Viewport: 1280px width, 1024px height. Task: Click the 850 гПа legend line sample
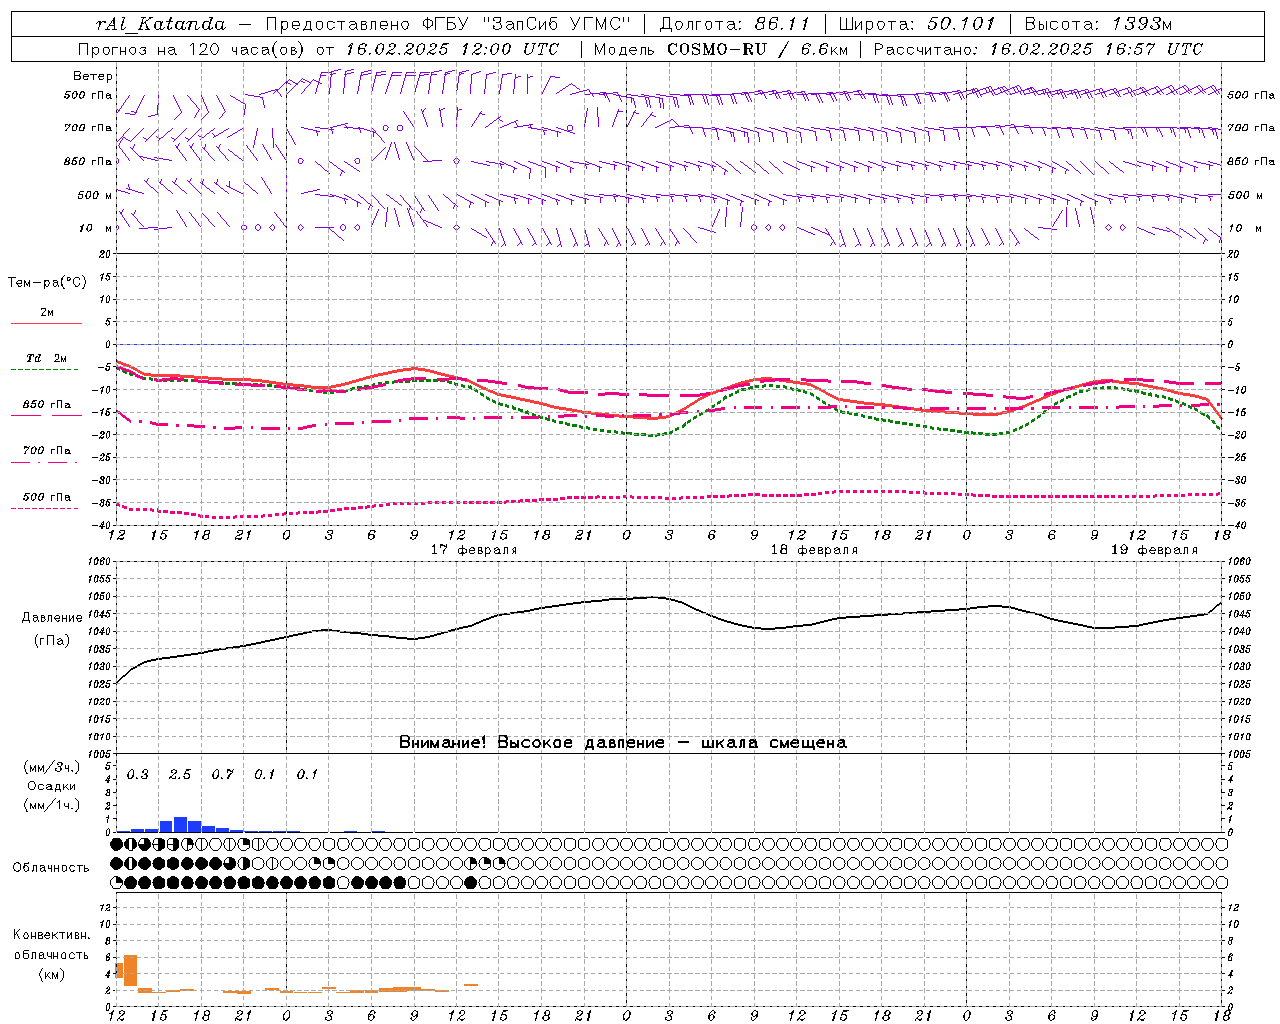pos(44,415)
